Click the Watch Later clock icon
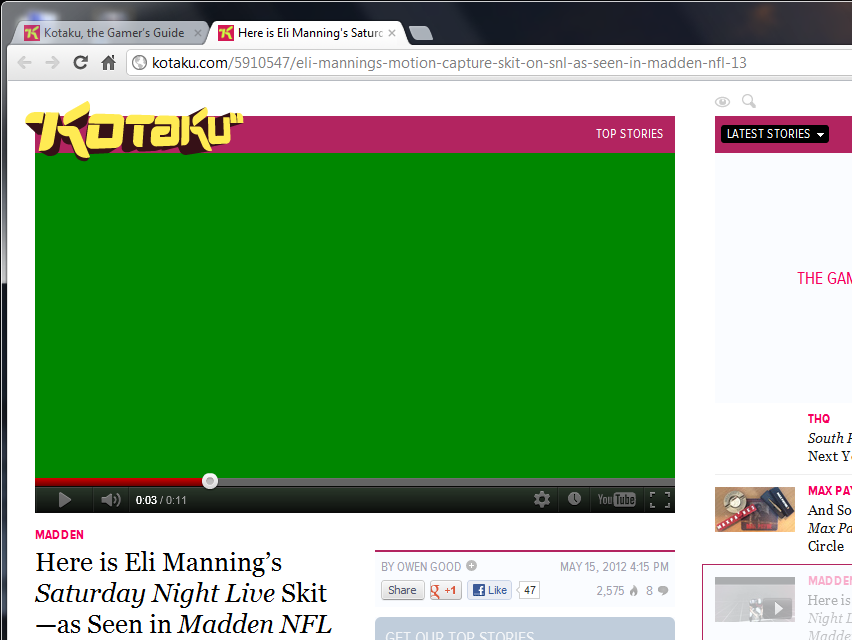 (x=574, y=499)
